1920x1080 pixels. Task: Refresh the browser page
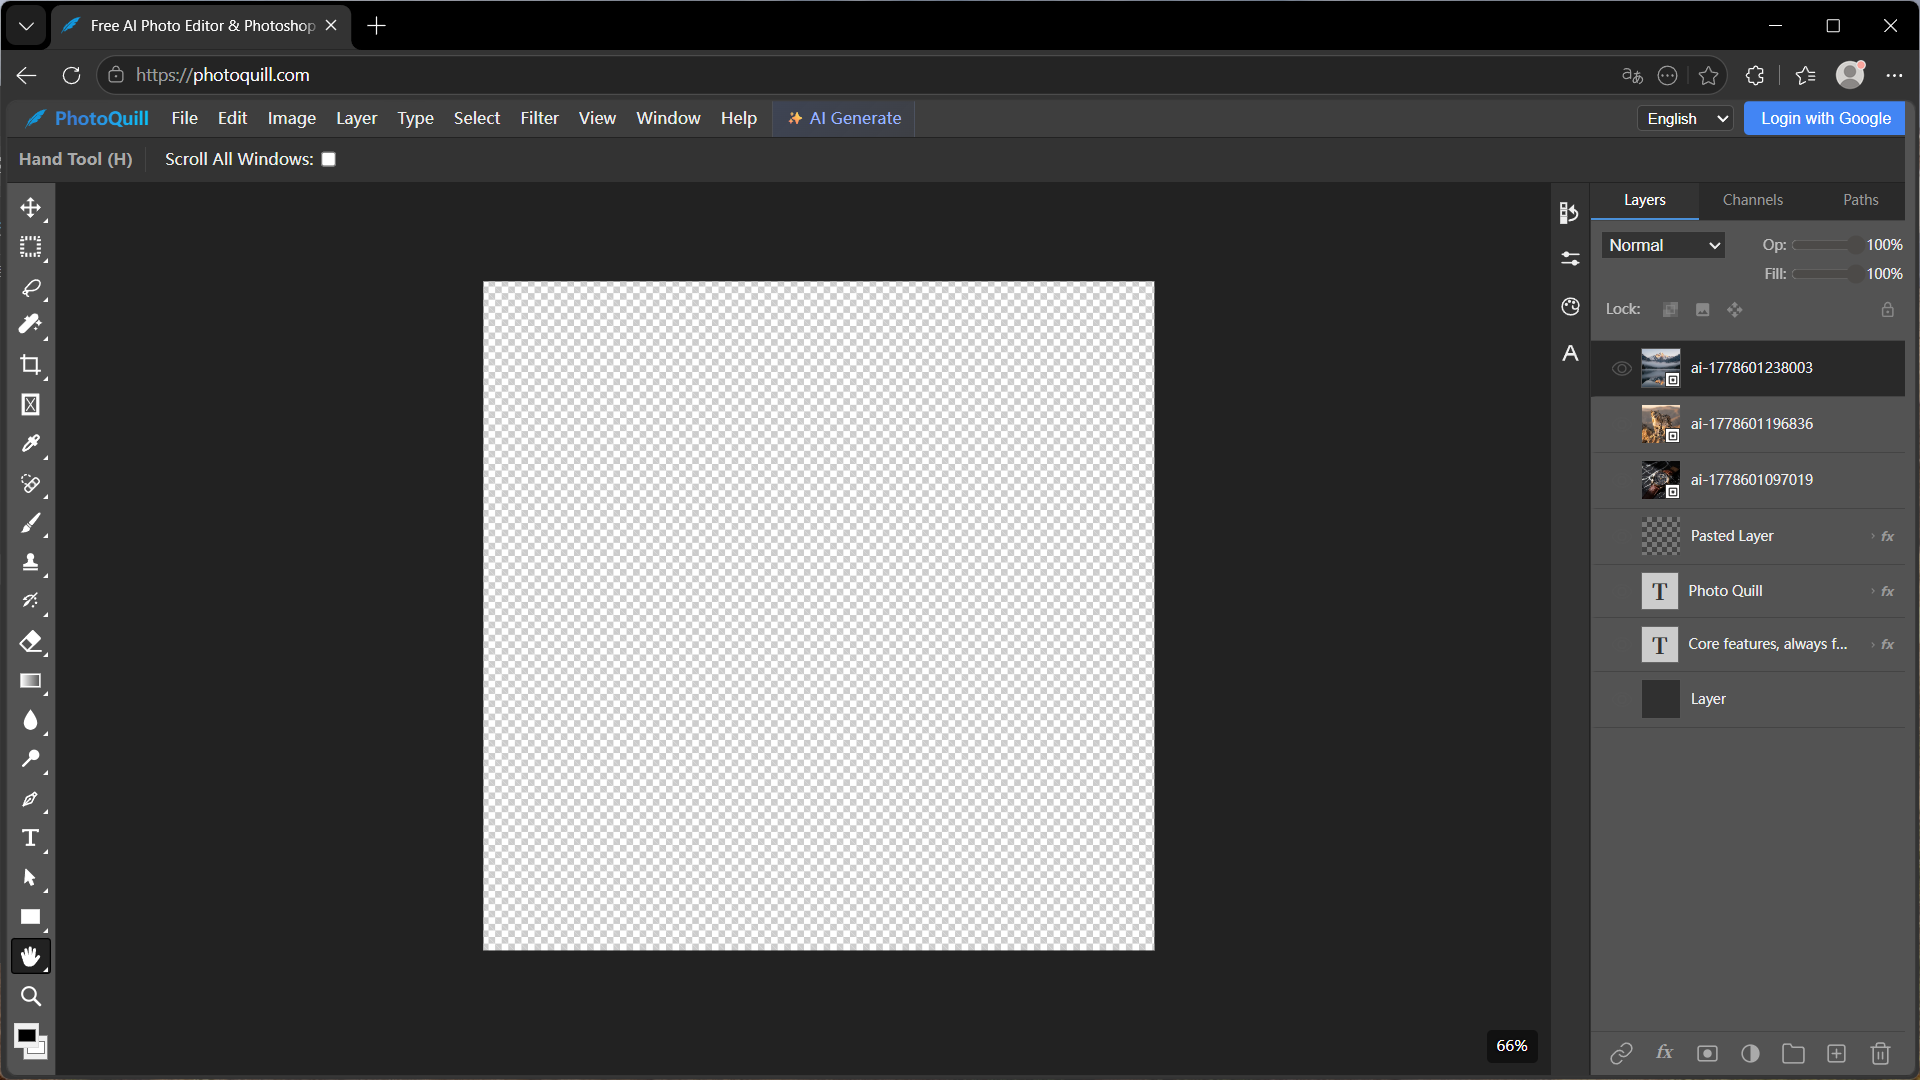pos(71,75)
